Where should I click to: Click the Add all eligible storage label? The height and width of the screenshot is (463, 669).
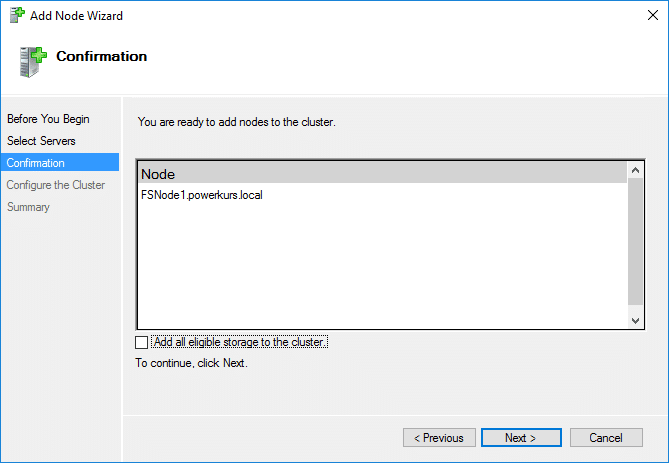[x=240, y=342]
